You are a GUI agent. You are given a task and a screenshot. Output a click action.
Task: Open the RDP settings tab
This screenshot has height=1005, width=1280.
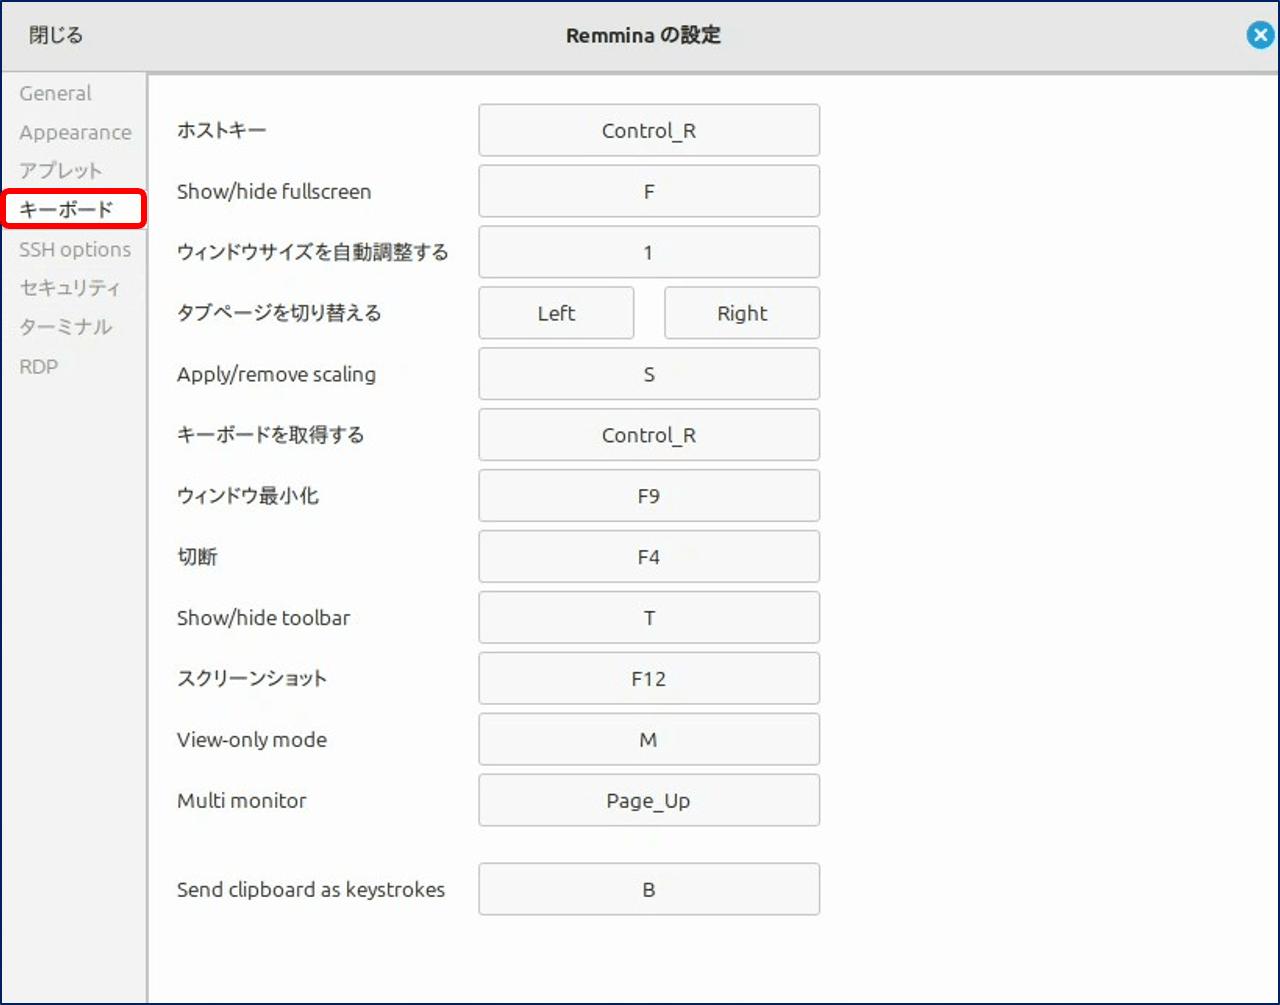[39, 366]
